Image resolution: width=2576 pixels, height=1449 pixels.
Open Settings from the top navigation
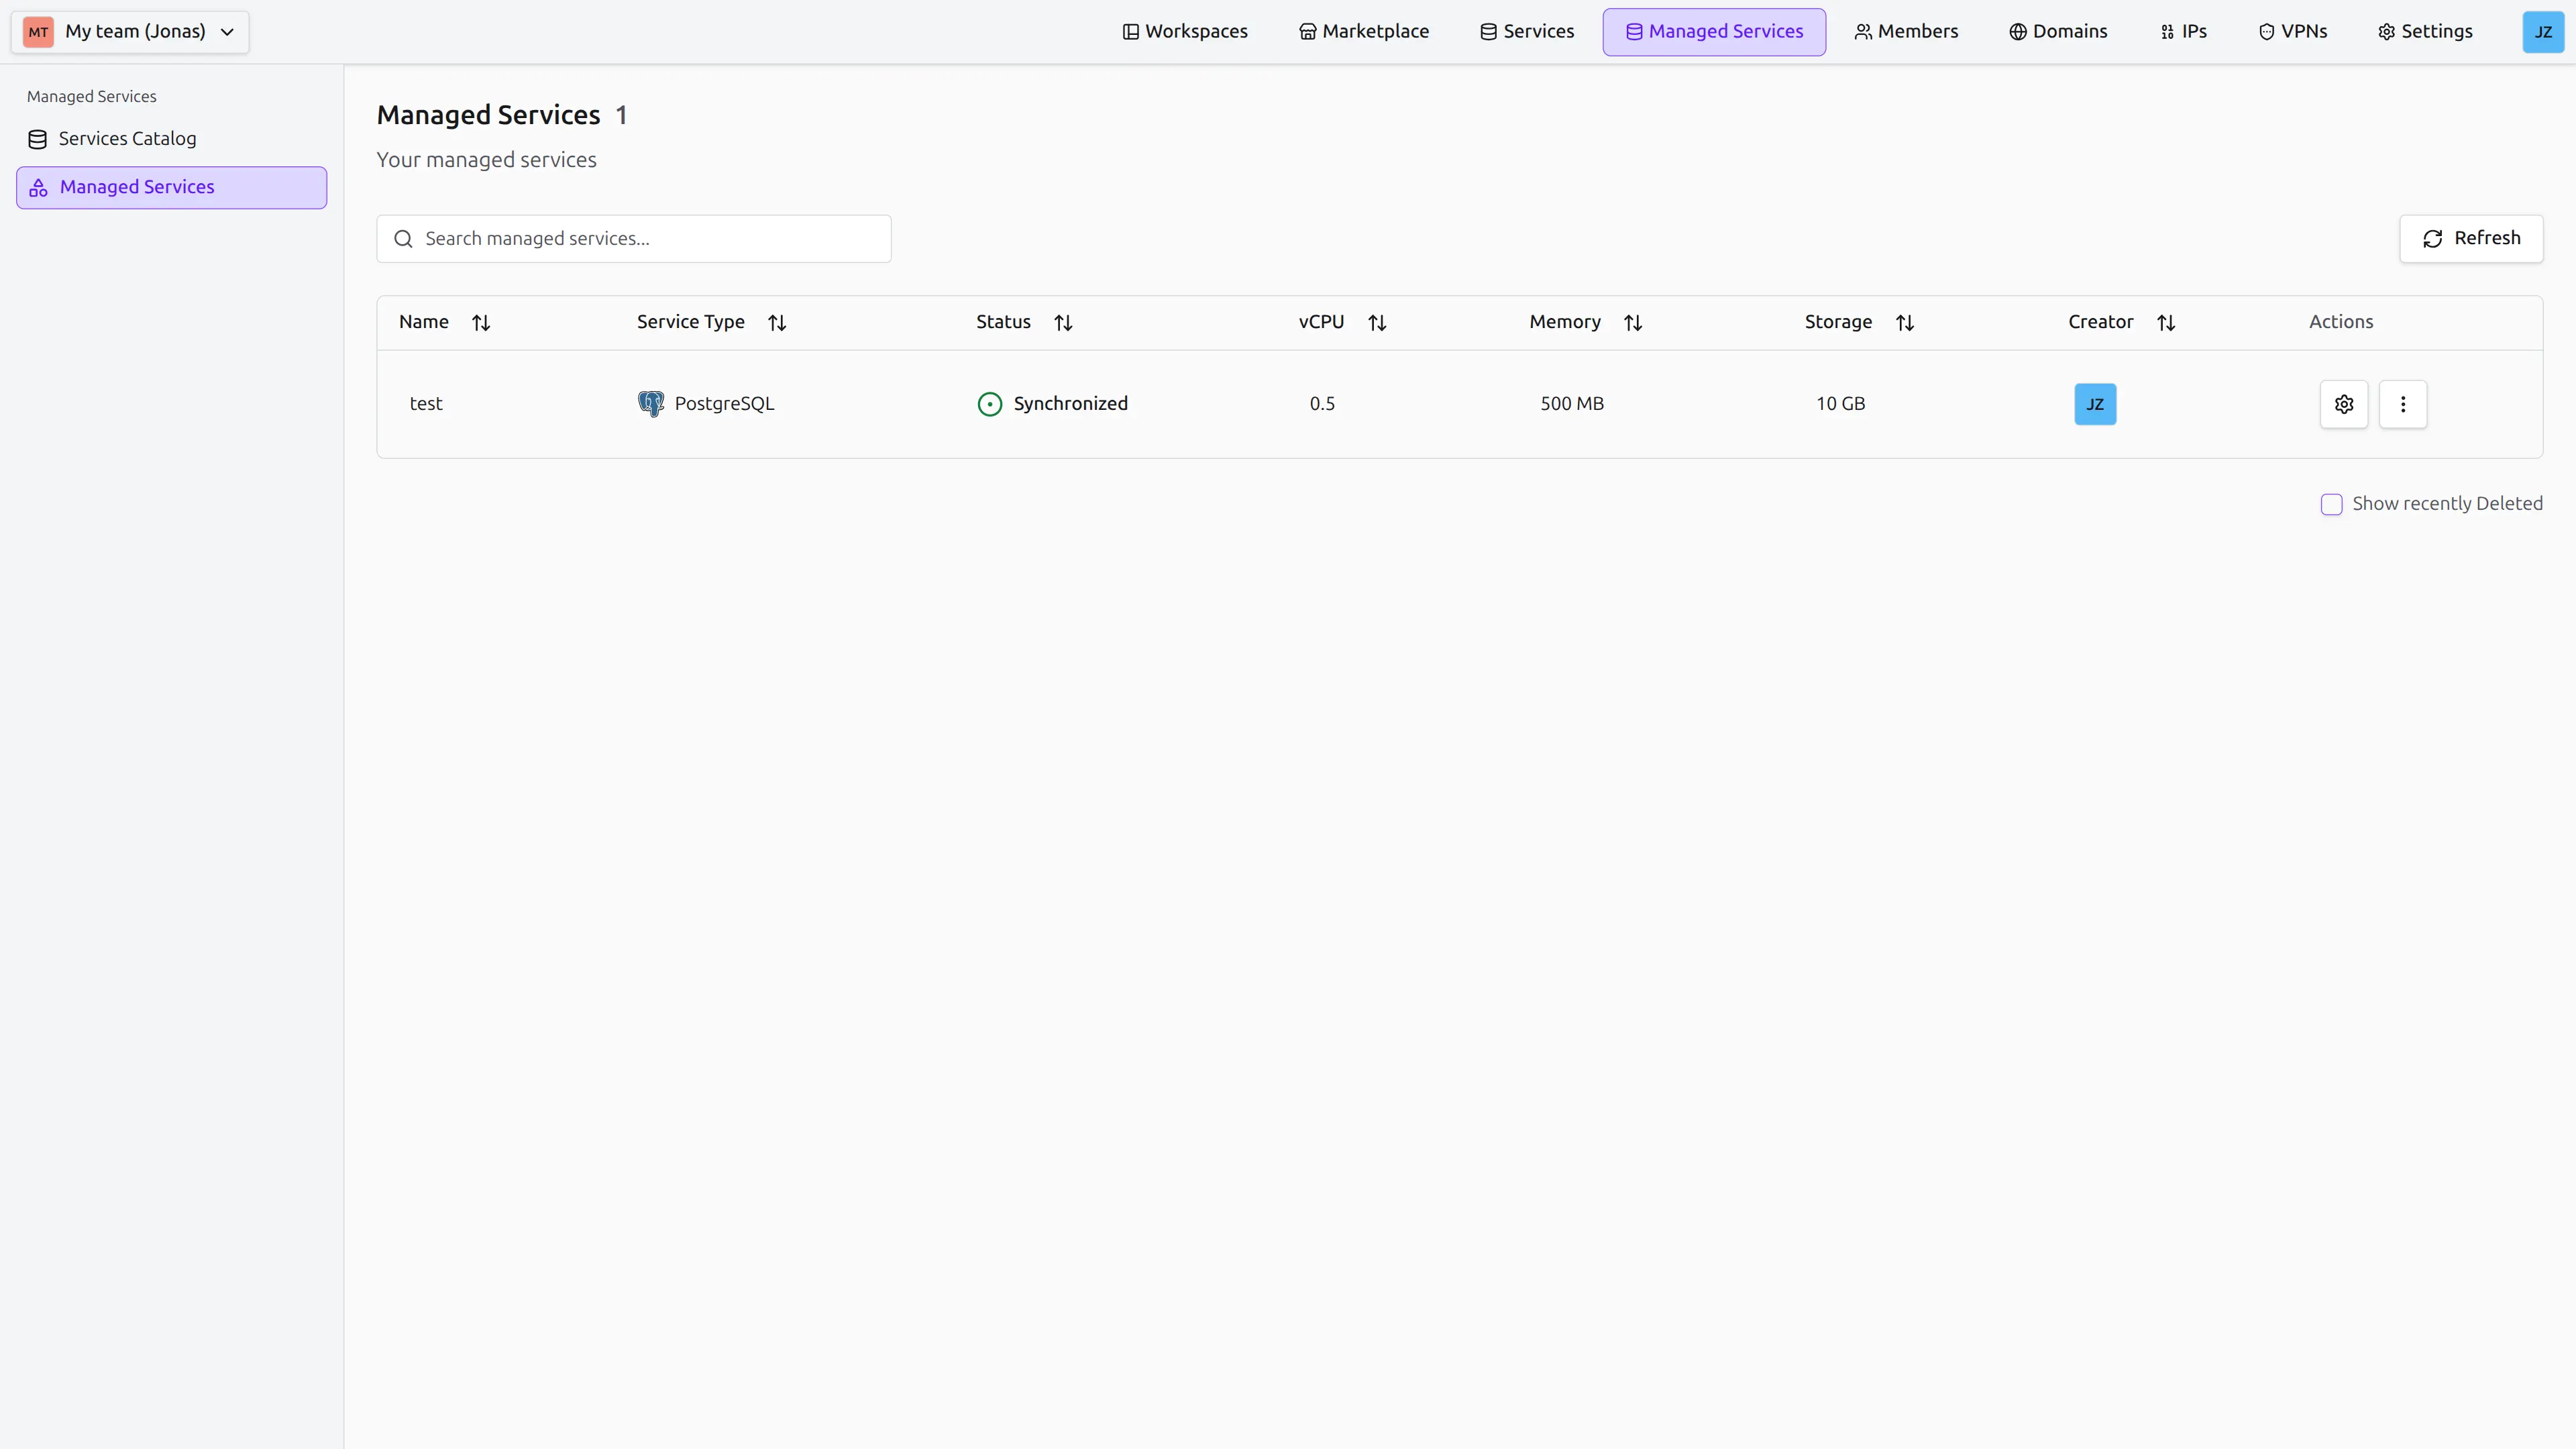2425,31
